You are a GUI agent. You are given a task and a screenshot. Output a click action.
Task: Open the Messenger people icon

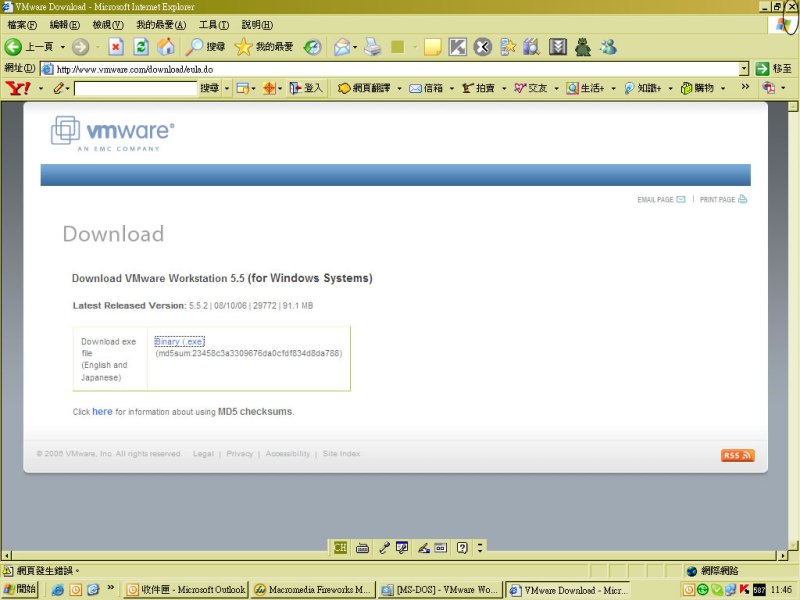point(608,47)
